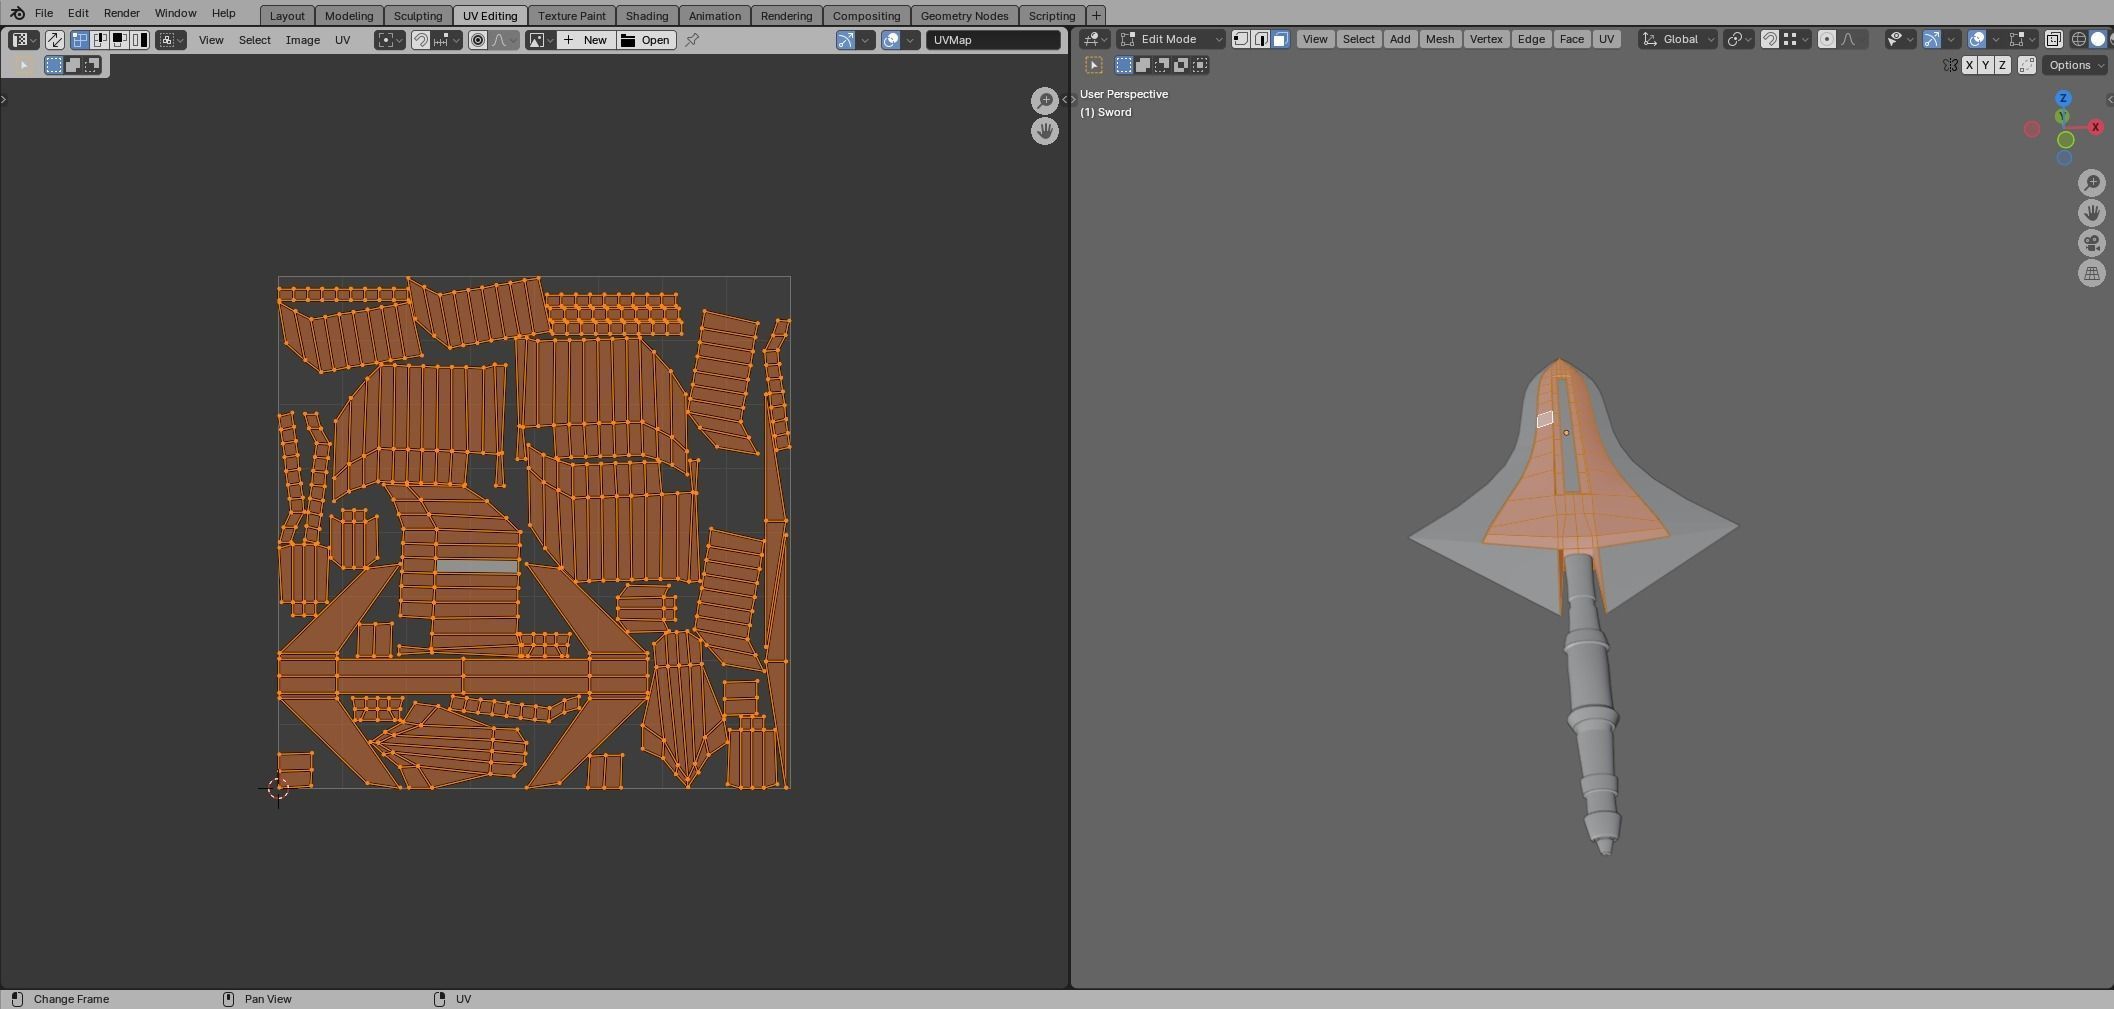Viewport: 2114px width, 1009px height.
Task: Pin the image in the UV editor
Action: click(692, 40)
